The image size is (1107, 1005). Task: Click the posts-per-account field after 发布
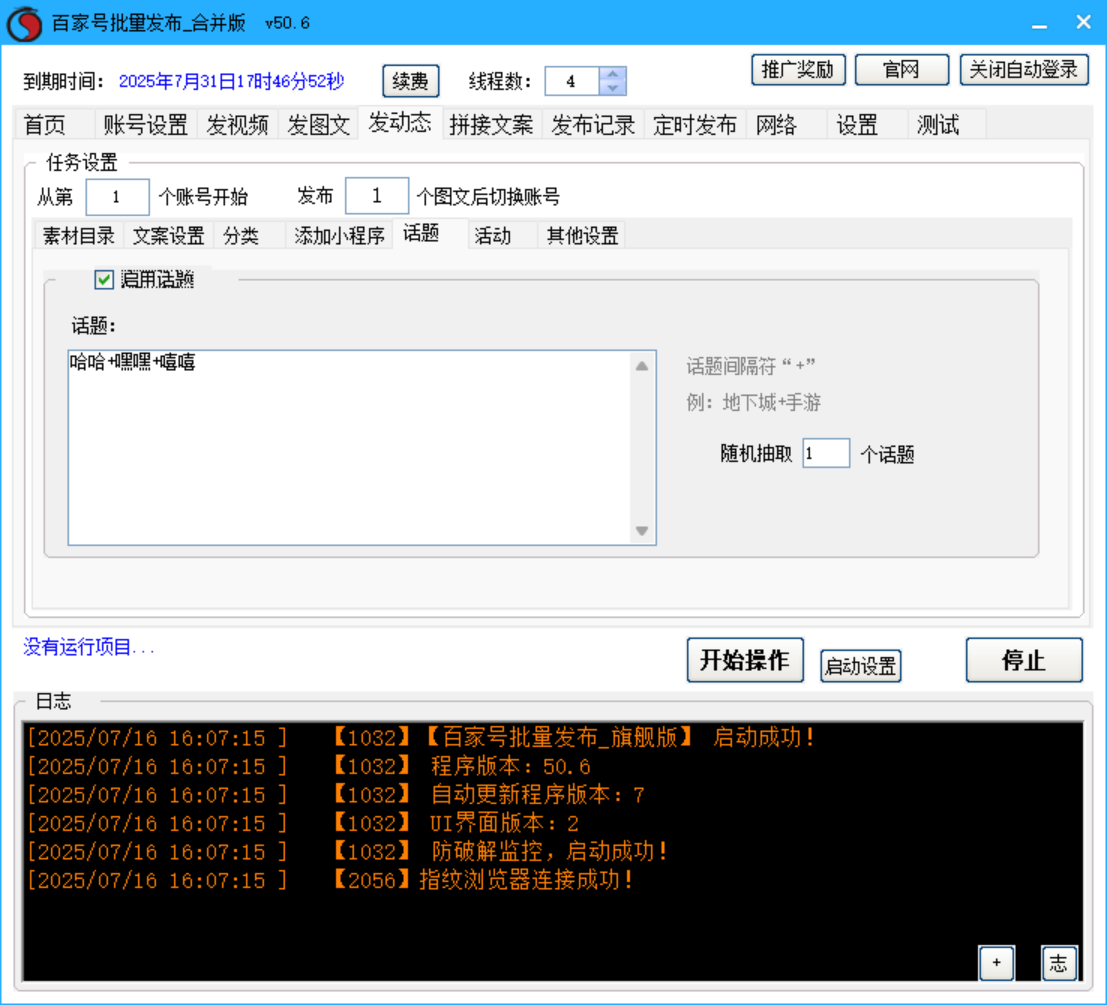[x=376, y=195]
